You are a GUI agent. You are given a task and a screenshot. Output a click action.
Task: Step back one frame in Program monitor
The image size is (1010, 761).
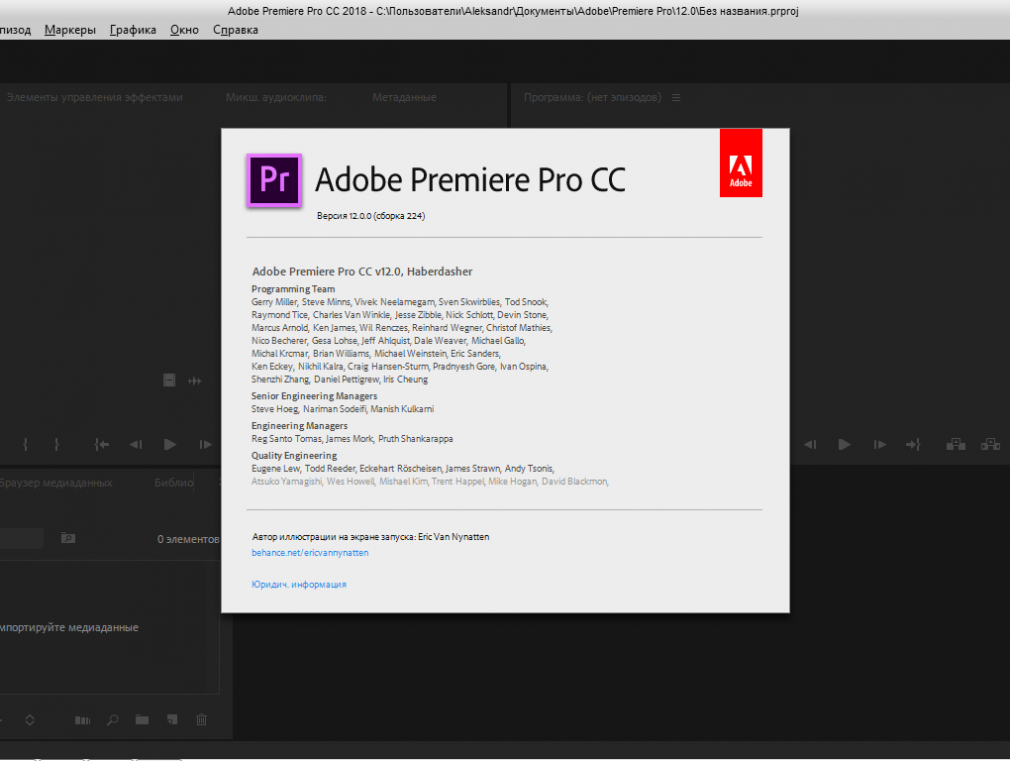pos(810,445)
